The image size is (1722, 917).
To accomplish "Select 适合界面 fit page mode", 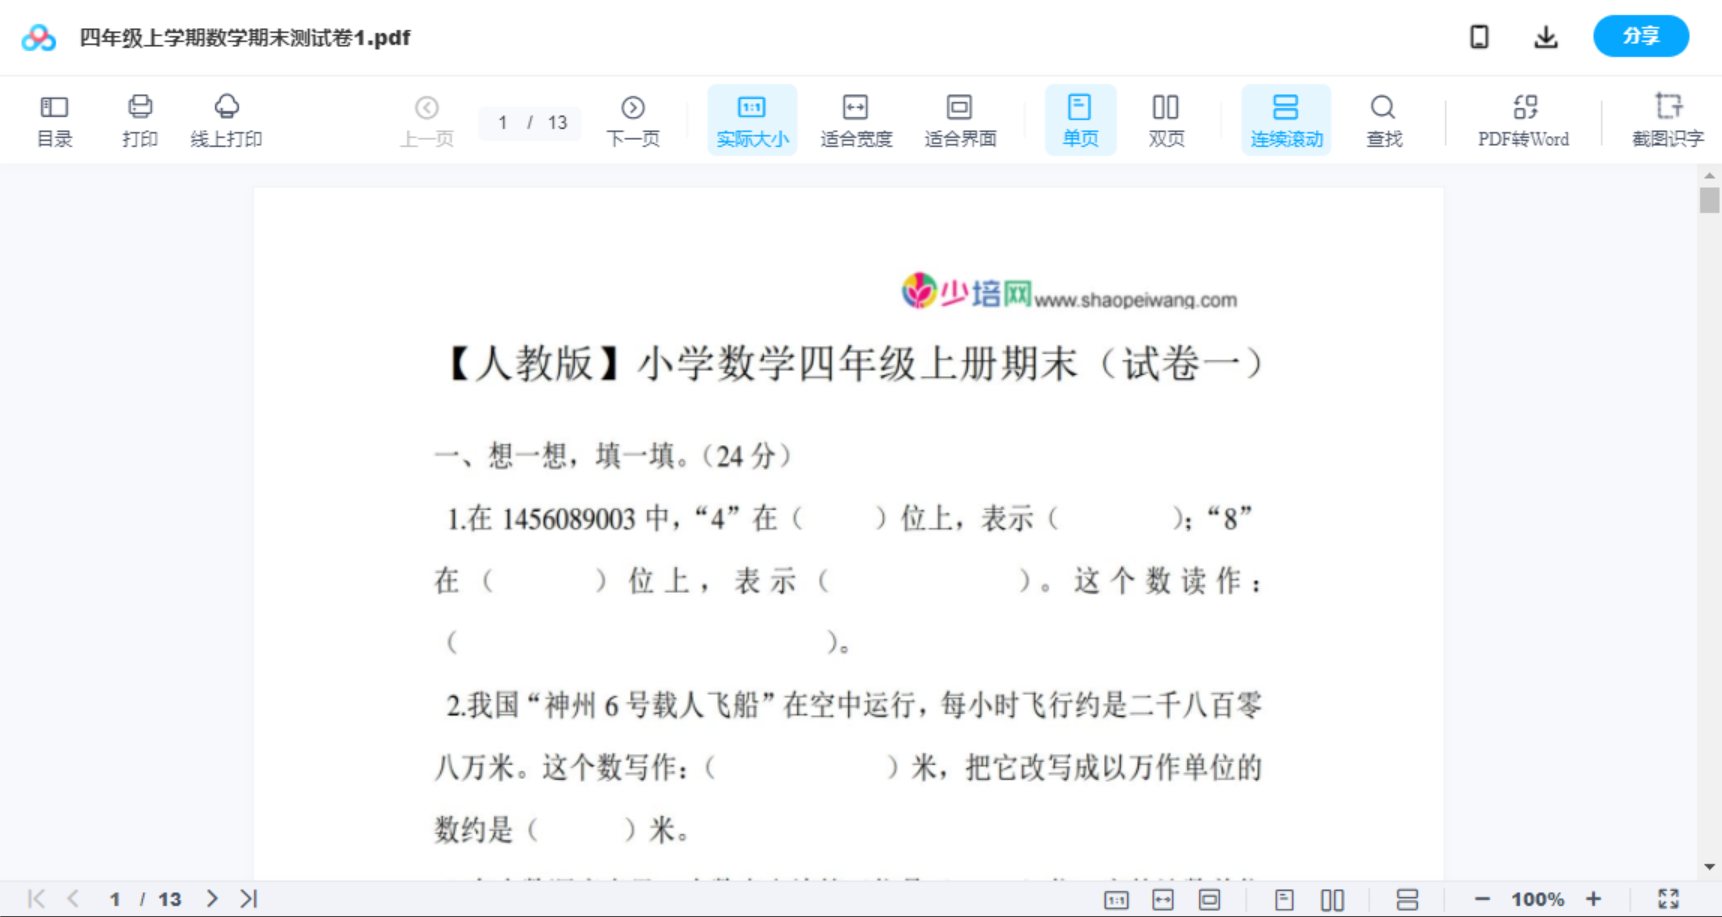I will 961,119.
